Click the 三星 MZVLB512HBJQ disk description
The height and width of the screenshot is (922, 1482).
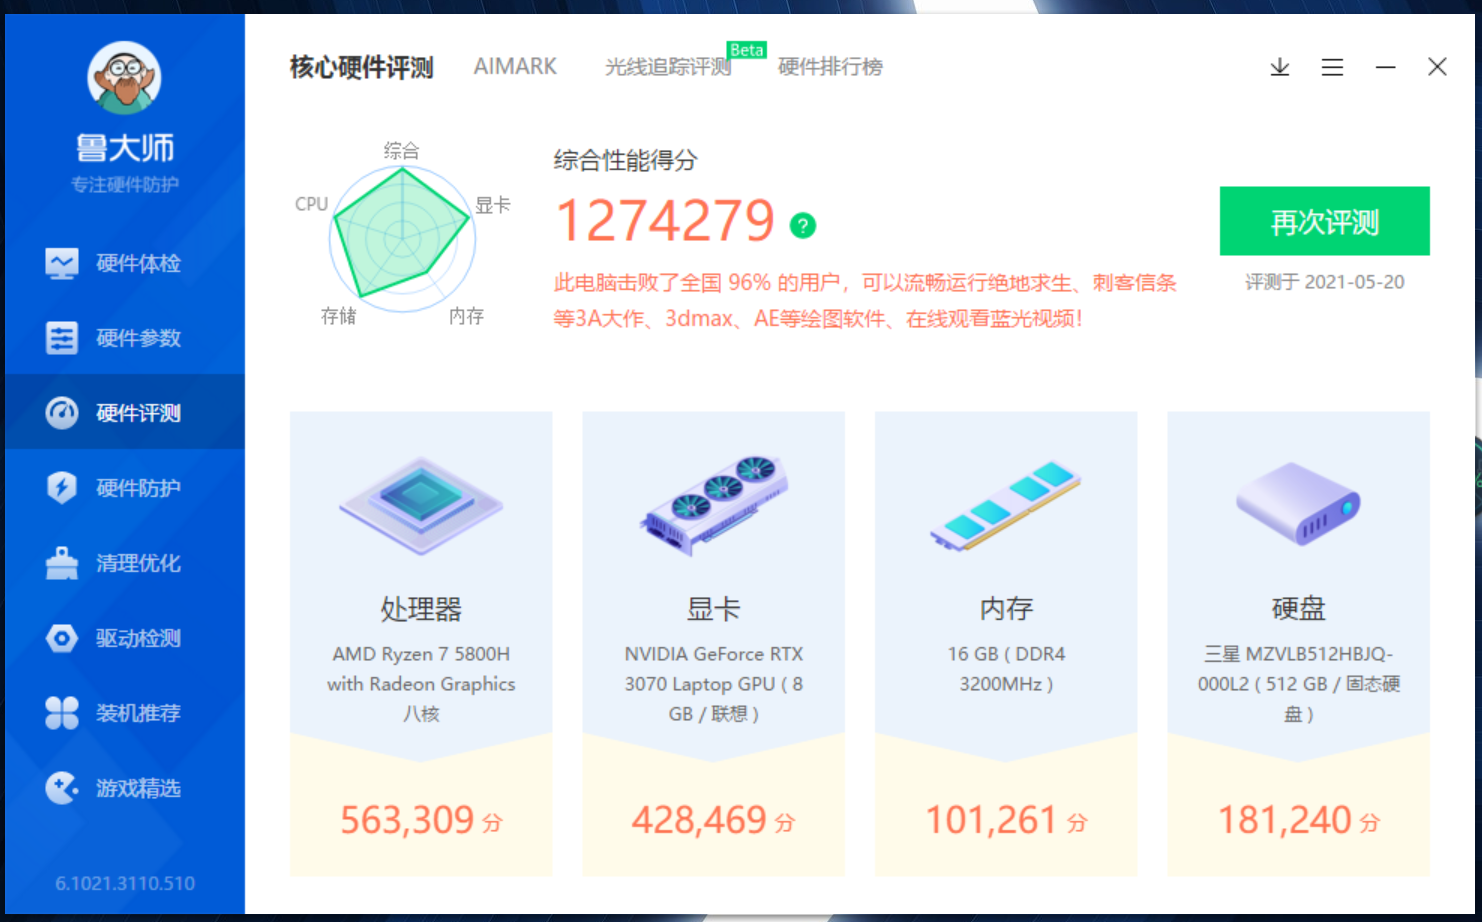coord(1298,684)
